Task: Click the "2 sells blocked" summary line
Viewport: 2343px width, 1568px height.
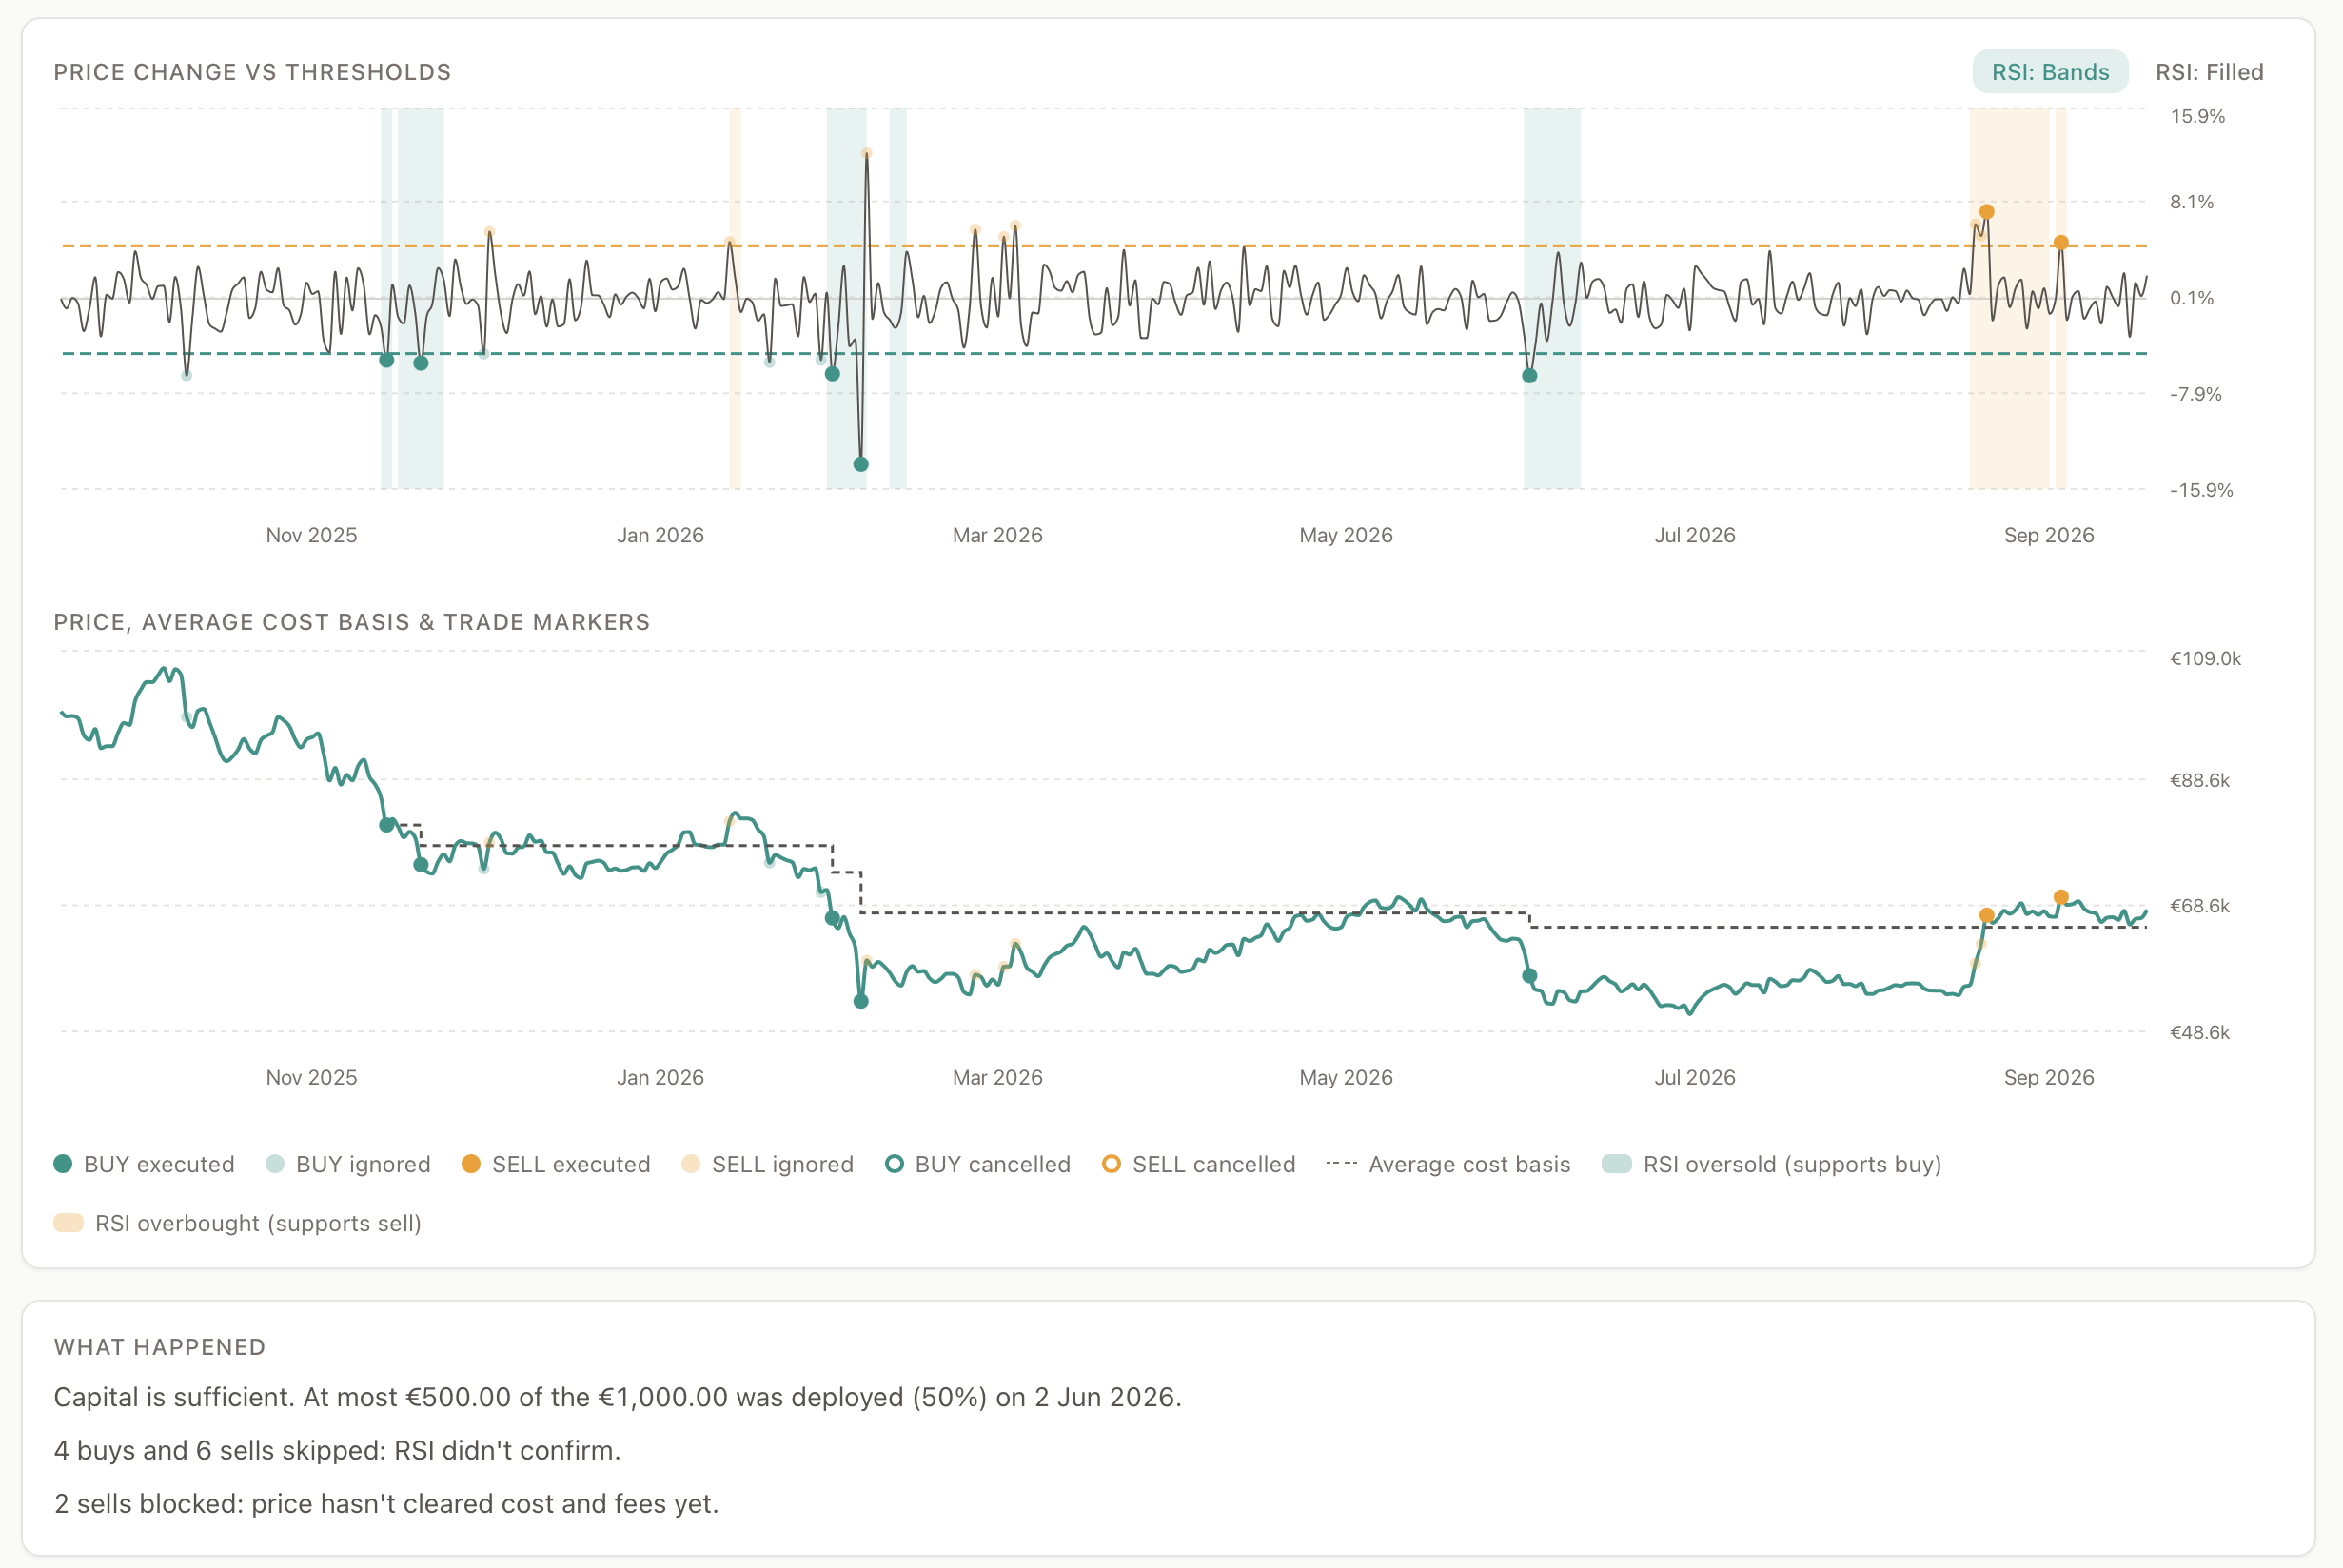Action: coord(386,1504)
